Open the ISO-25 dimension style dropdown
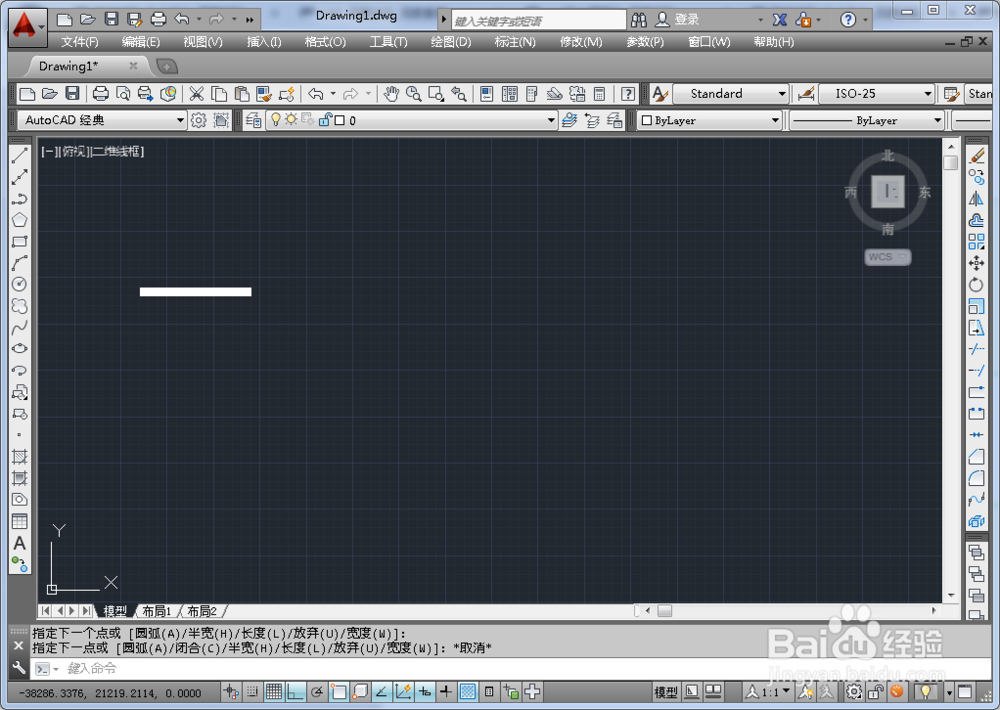Viewport: 1000px width, 710px height. [876, 94]
